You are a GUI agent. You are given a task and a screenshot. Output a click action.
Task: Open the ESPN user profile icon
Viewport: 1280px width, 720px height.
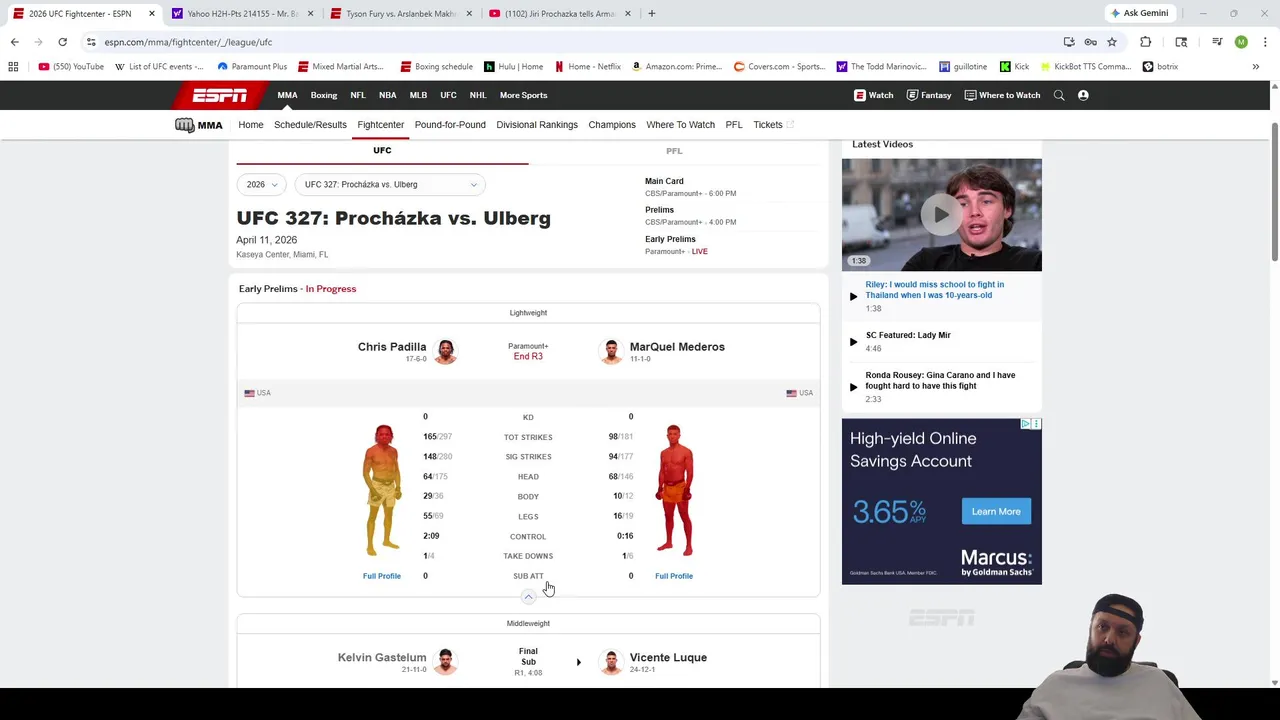[x=1083, y=95]
